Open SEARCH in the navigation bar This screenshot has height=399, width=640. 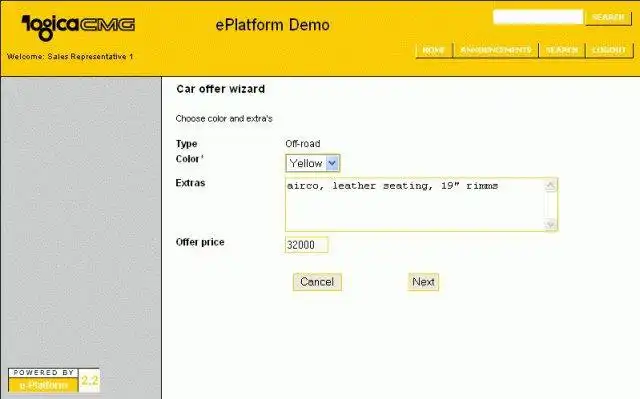point(562,50)
